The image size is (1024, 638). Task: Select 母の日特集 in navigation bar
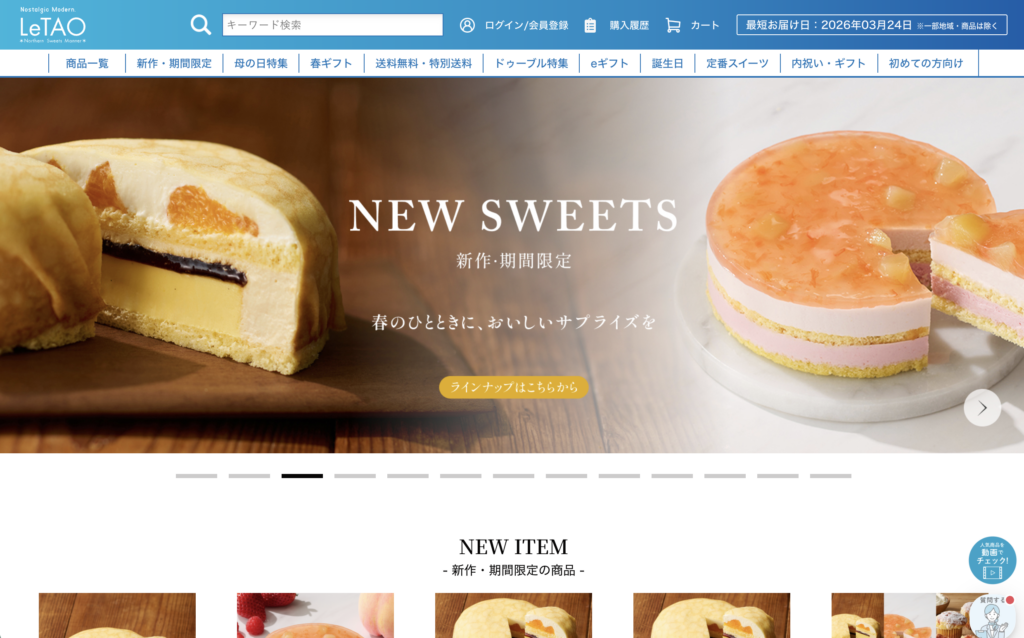click(x=261, y=63)
